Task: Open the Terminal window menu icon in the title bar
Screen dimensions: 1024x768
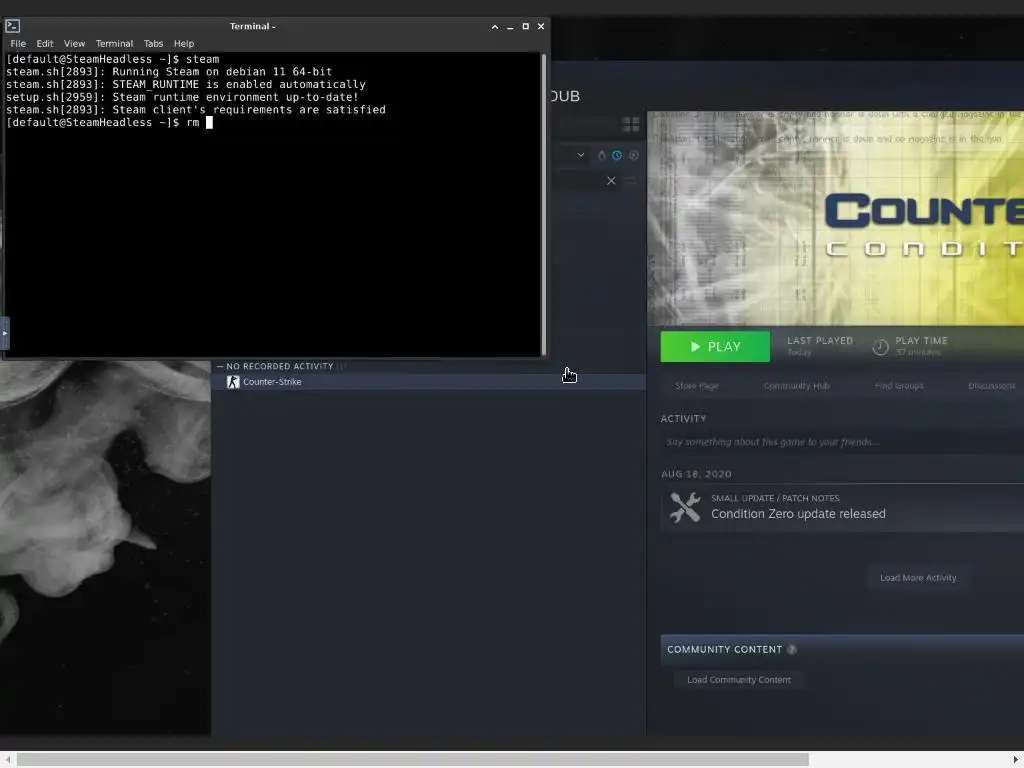Action: click(x=12, y=26)
